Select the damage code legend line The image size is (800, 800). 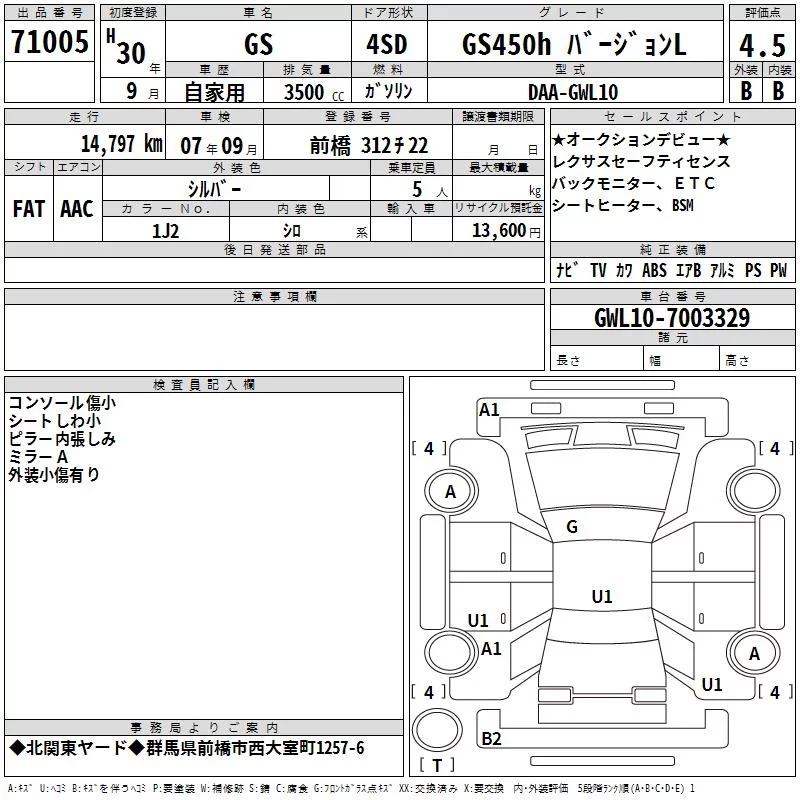351,788
